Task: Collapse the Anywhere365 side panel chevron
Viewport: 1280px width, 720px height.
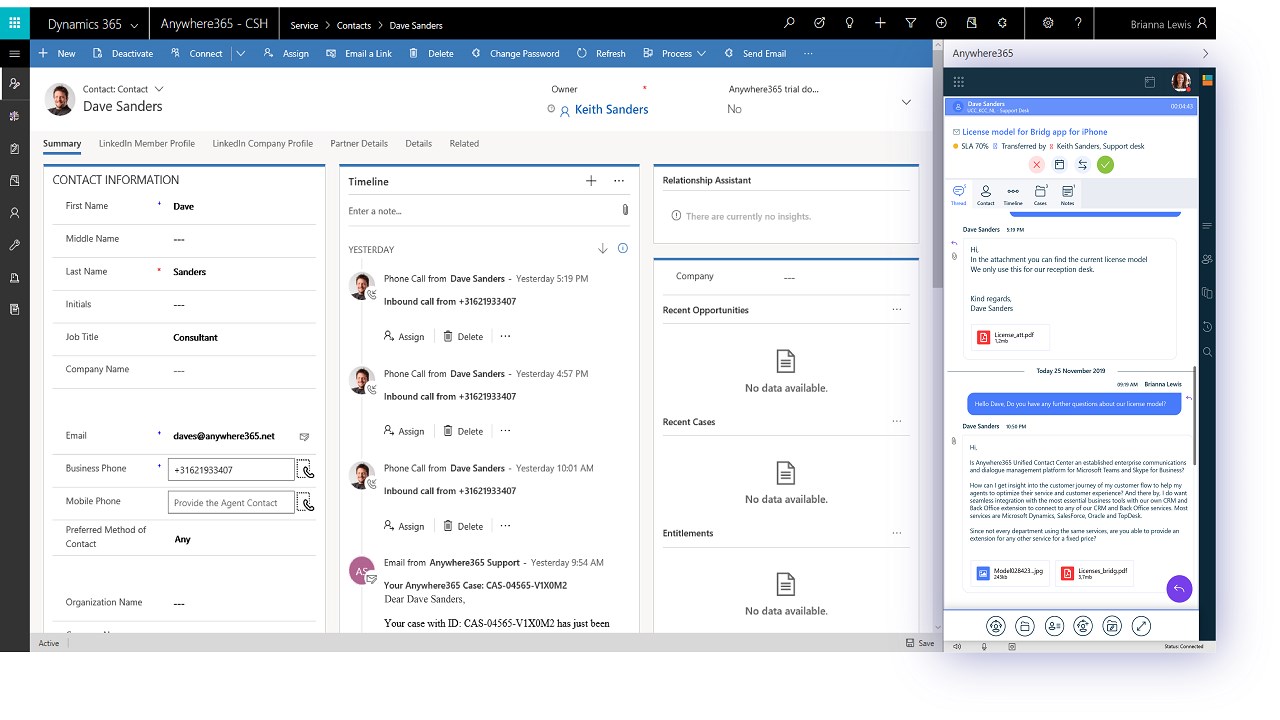Action: tap(1206, 54)
